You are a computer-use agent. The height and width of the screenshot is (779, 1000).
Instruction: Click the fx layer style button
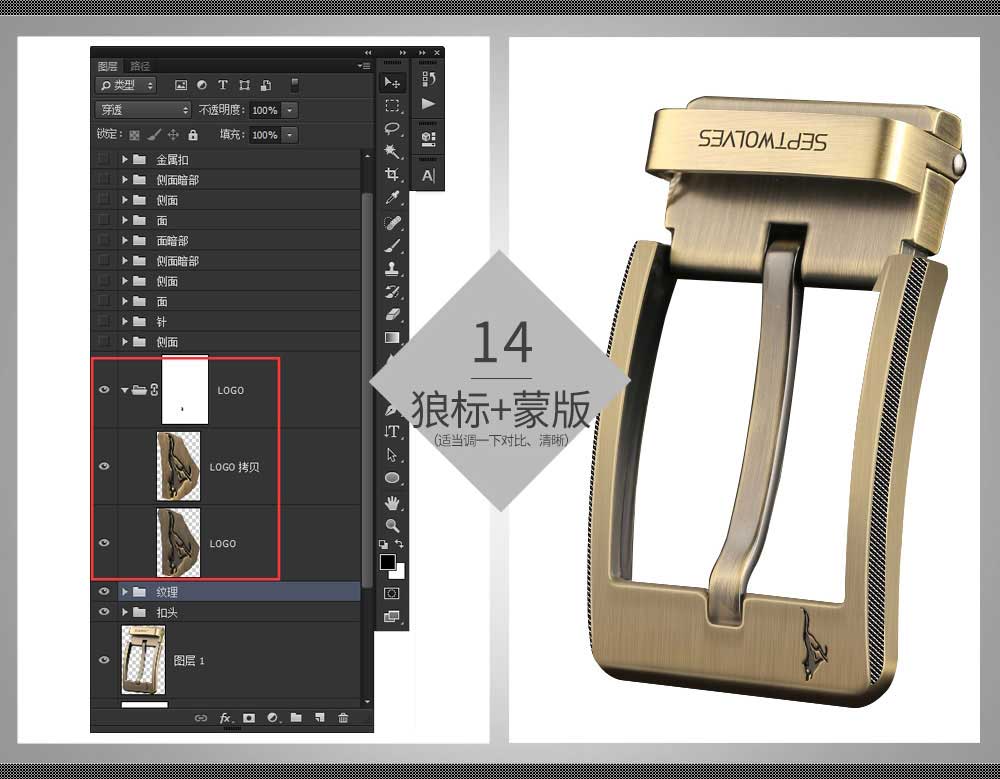[x=224, y=718]
